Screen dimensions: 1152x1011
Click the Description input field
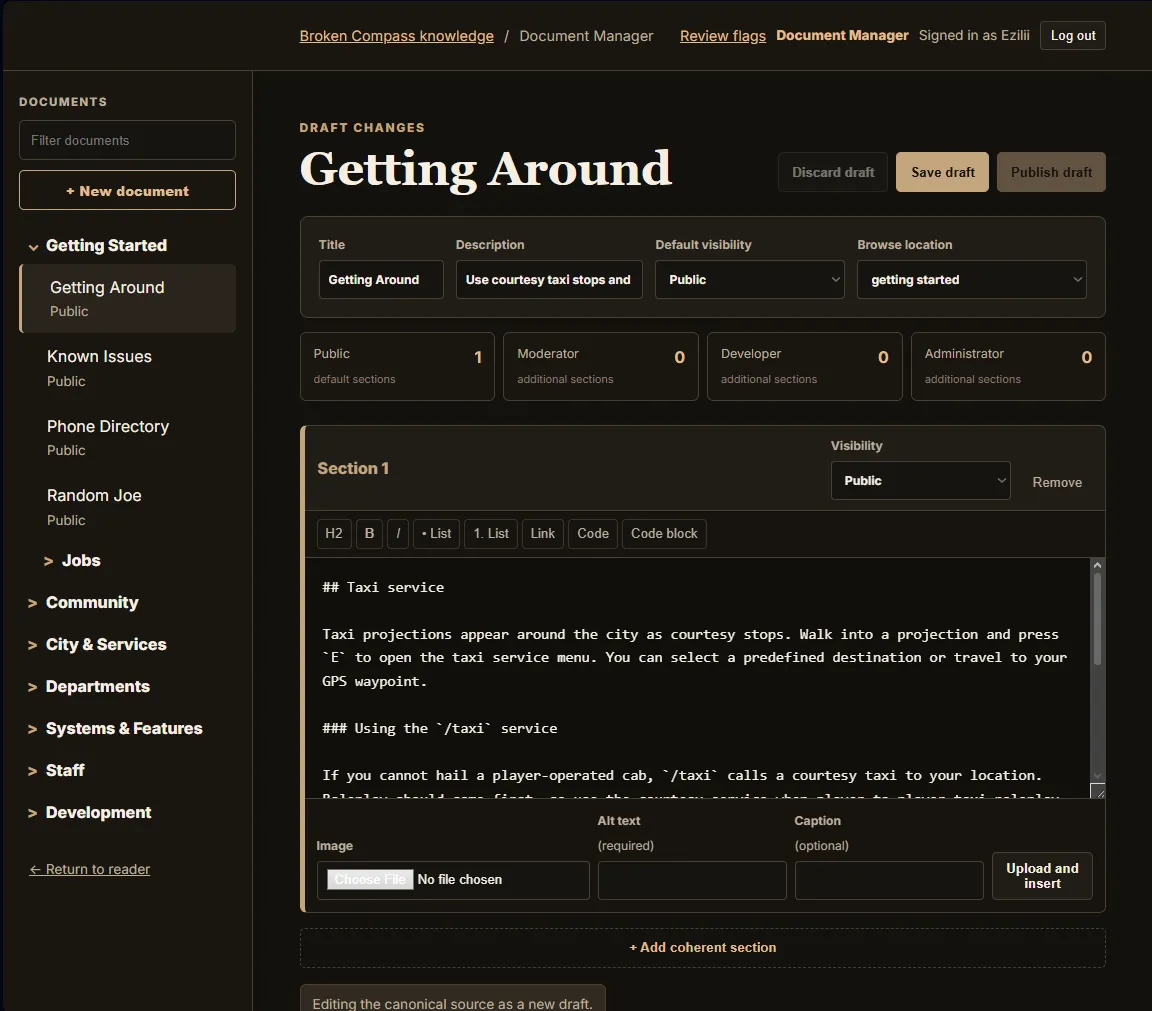pos(549,279)
